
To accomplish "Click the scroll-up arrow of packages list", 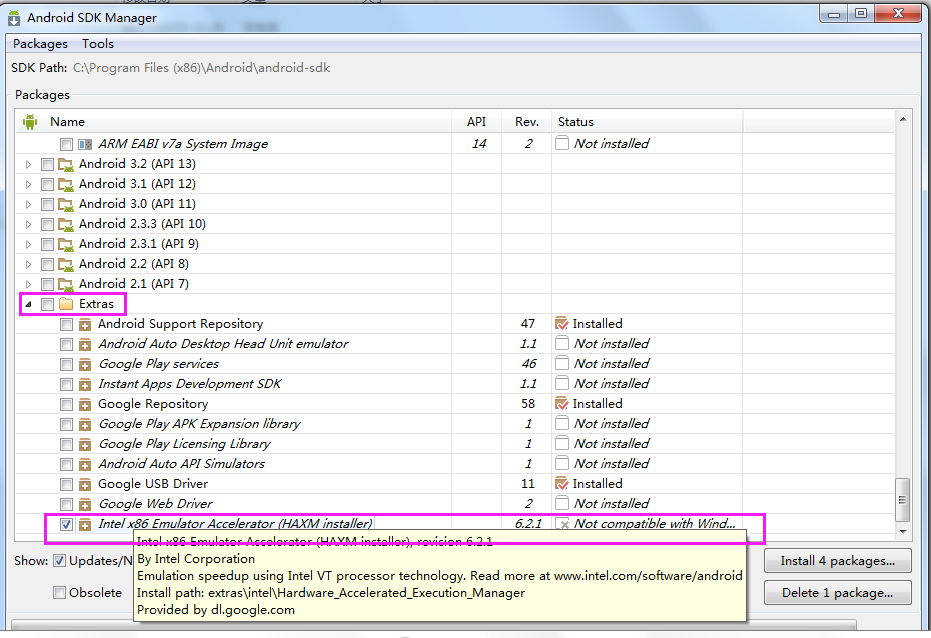I will tap(902, 119).
